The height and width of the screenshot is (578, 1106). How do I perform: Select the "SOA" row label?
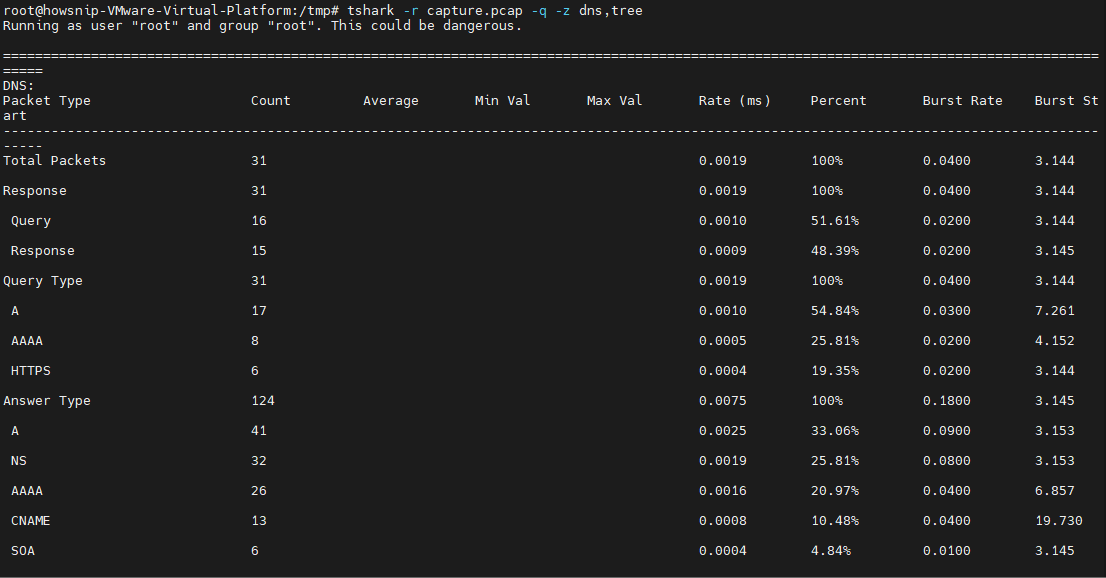tap(23, 550)
